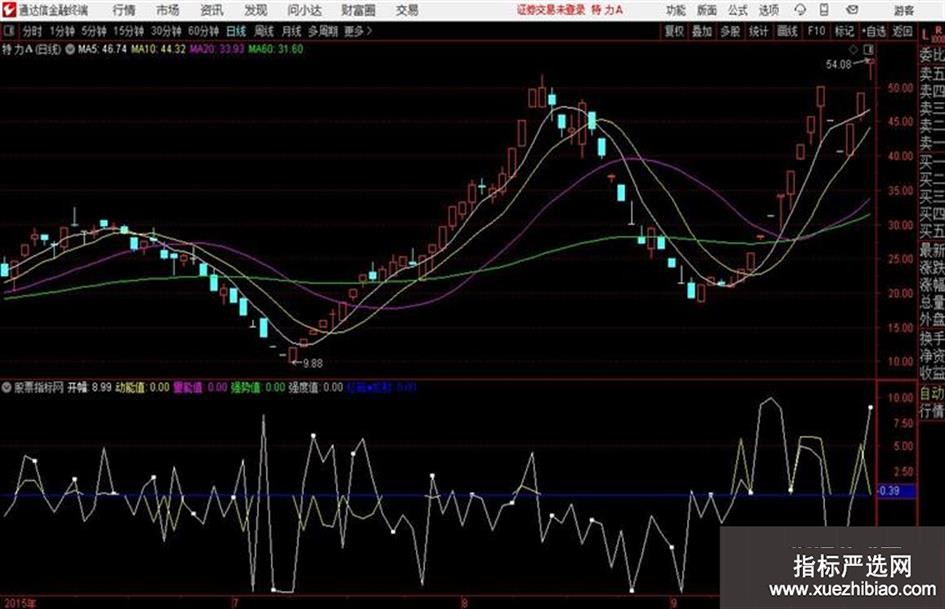Open the 选项 menu
Image resolution: width=945 pixels, height=609 pixels.
(x=768, y=10)
